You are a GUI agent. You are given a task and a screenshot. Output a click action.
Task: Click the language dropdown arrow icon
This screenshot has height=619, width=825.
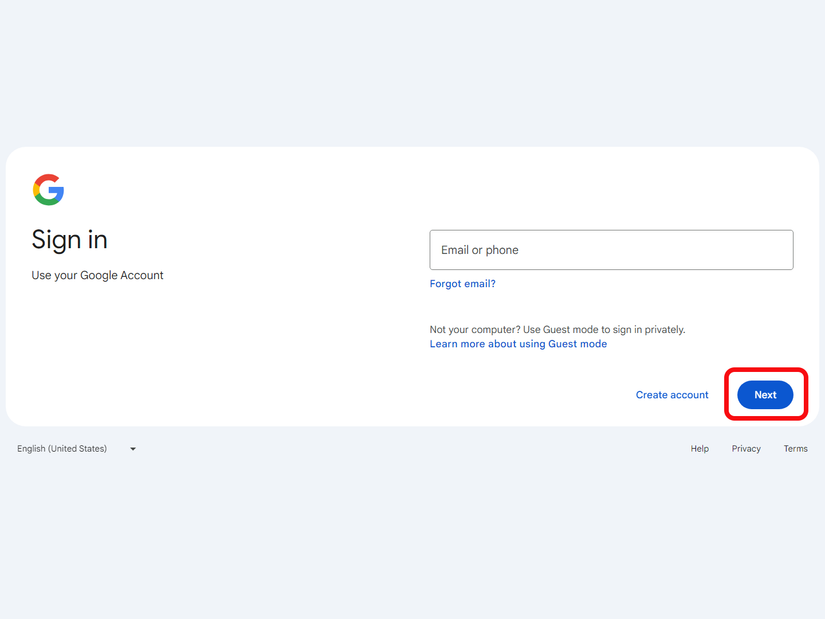pos(133,449)
